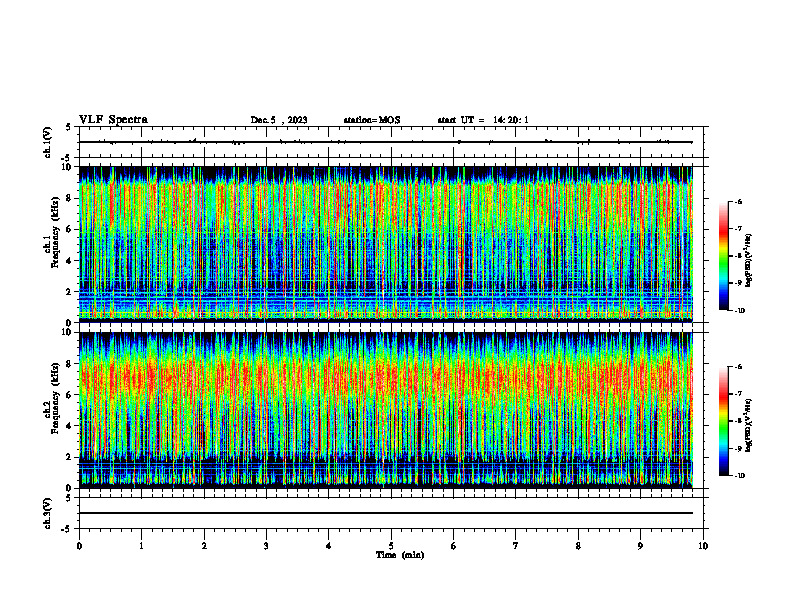Click the "-10" label on ch.2 colorbar
792x612 pixels.
click(x=740, y=475)
